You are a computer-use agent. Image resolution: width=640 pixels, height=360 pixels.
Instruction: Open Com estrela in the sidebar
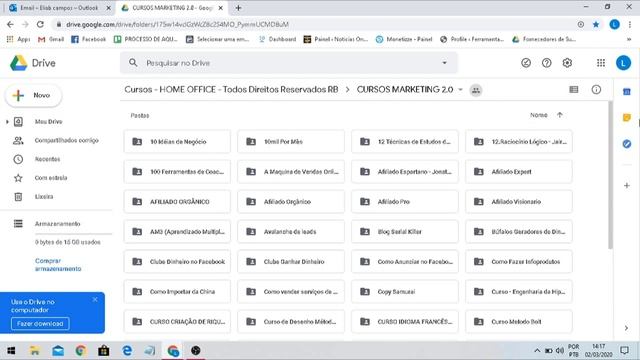[51, 178]
